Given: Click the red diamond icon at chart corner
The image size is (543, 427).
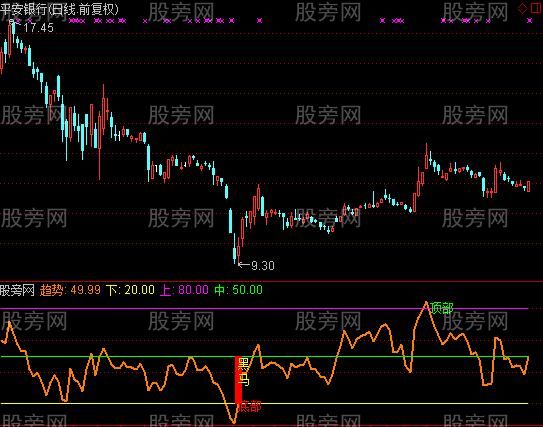Looking at the screenshot, I should pyautogui.click(x=522, y=8).
